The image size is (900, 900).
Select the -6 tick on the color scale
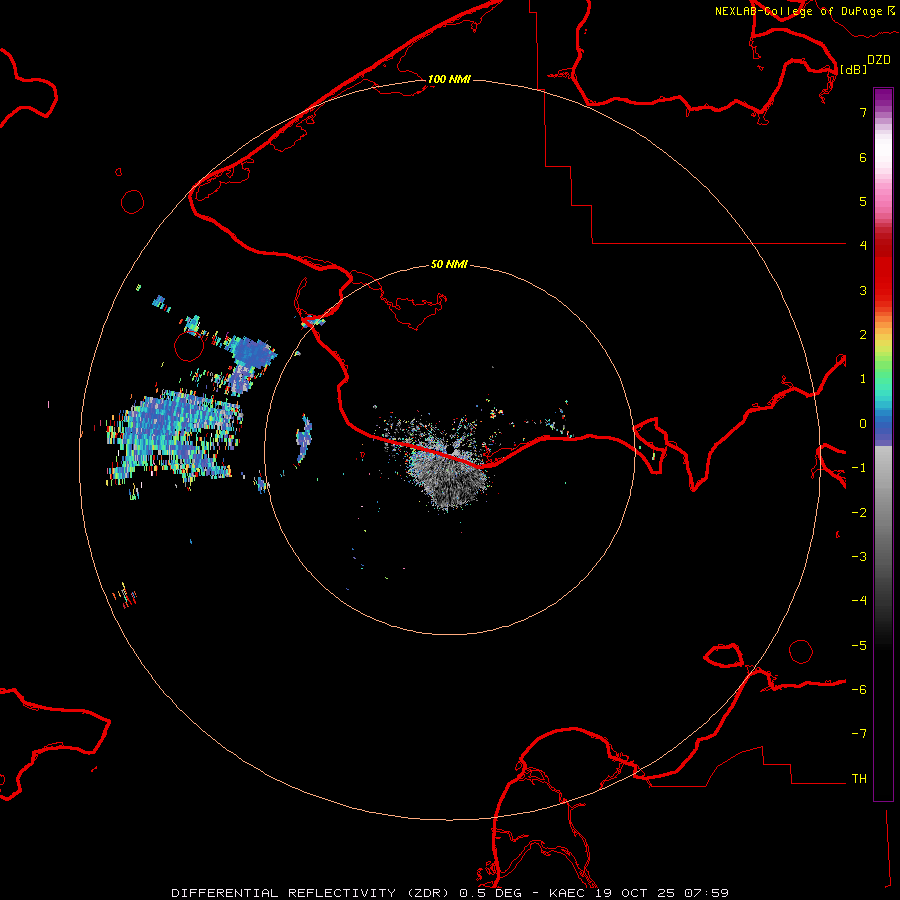[859, 690]
